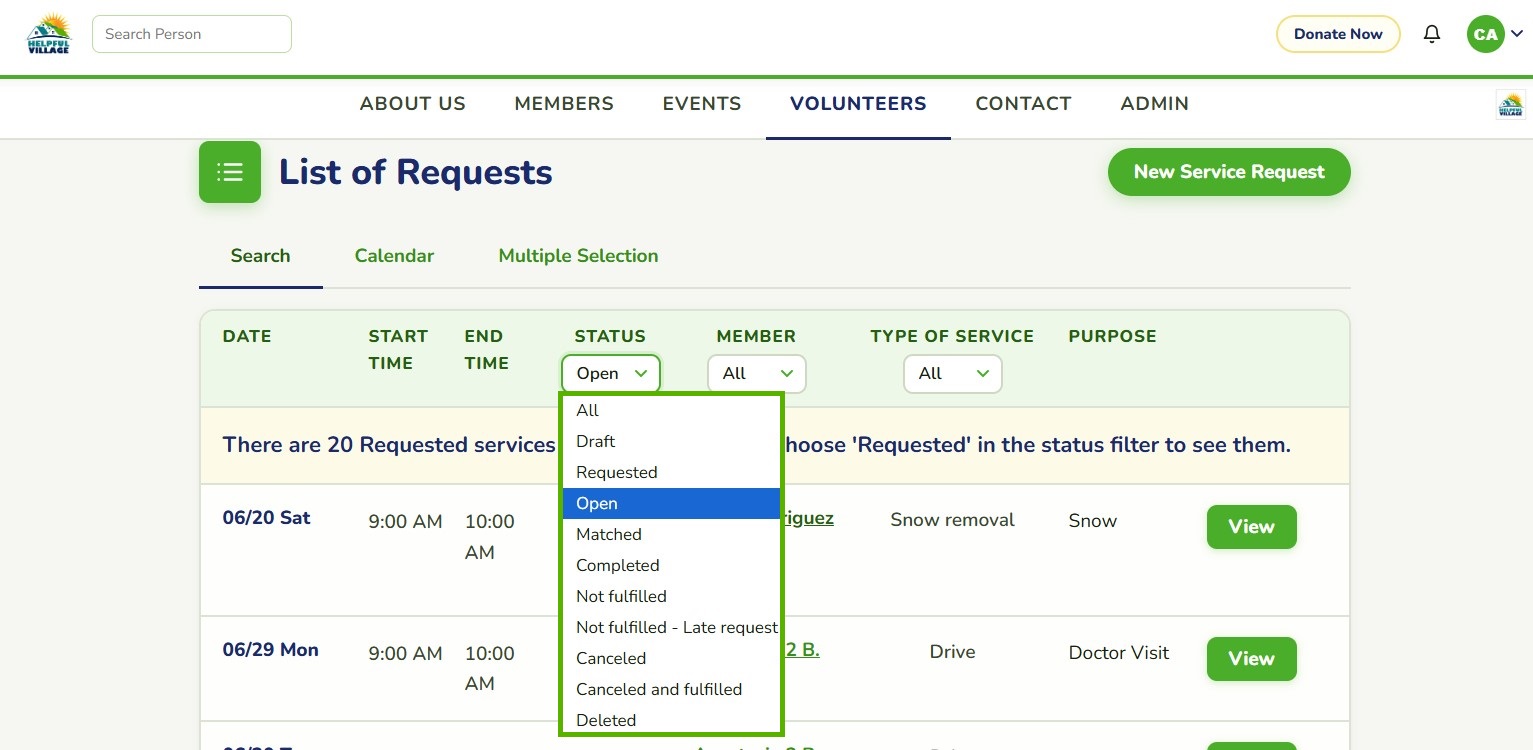Click the green list icon beside title

click(x=230, y=172)
